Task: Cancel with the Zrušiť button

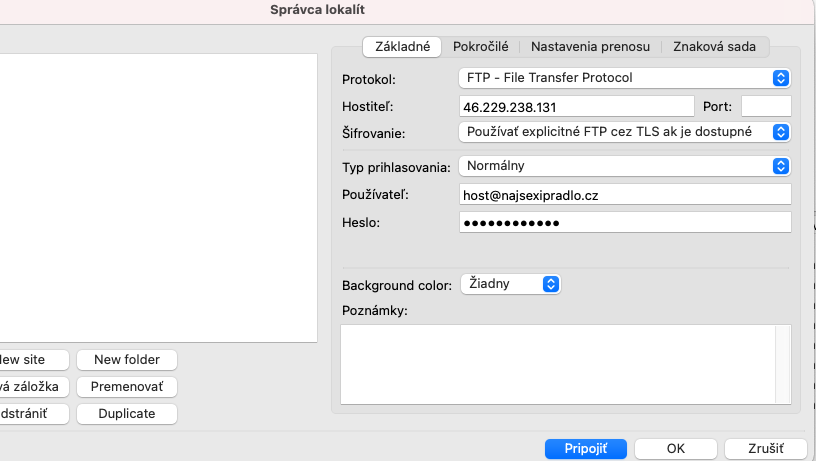Action: tap(766, 449)
